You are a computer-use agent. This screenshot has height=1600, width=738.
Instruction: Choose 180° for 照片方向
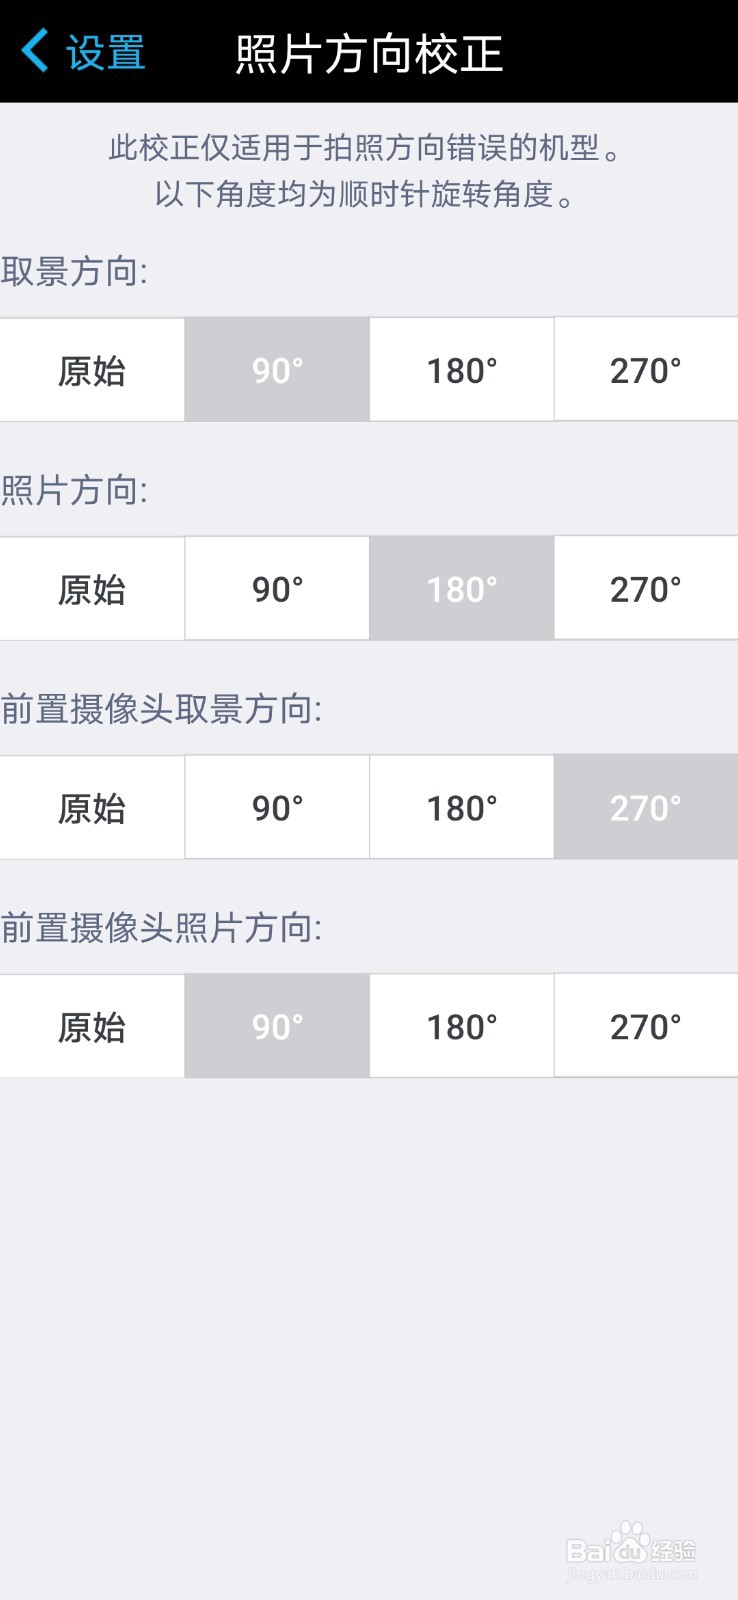[462, 589]
